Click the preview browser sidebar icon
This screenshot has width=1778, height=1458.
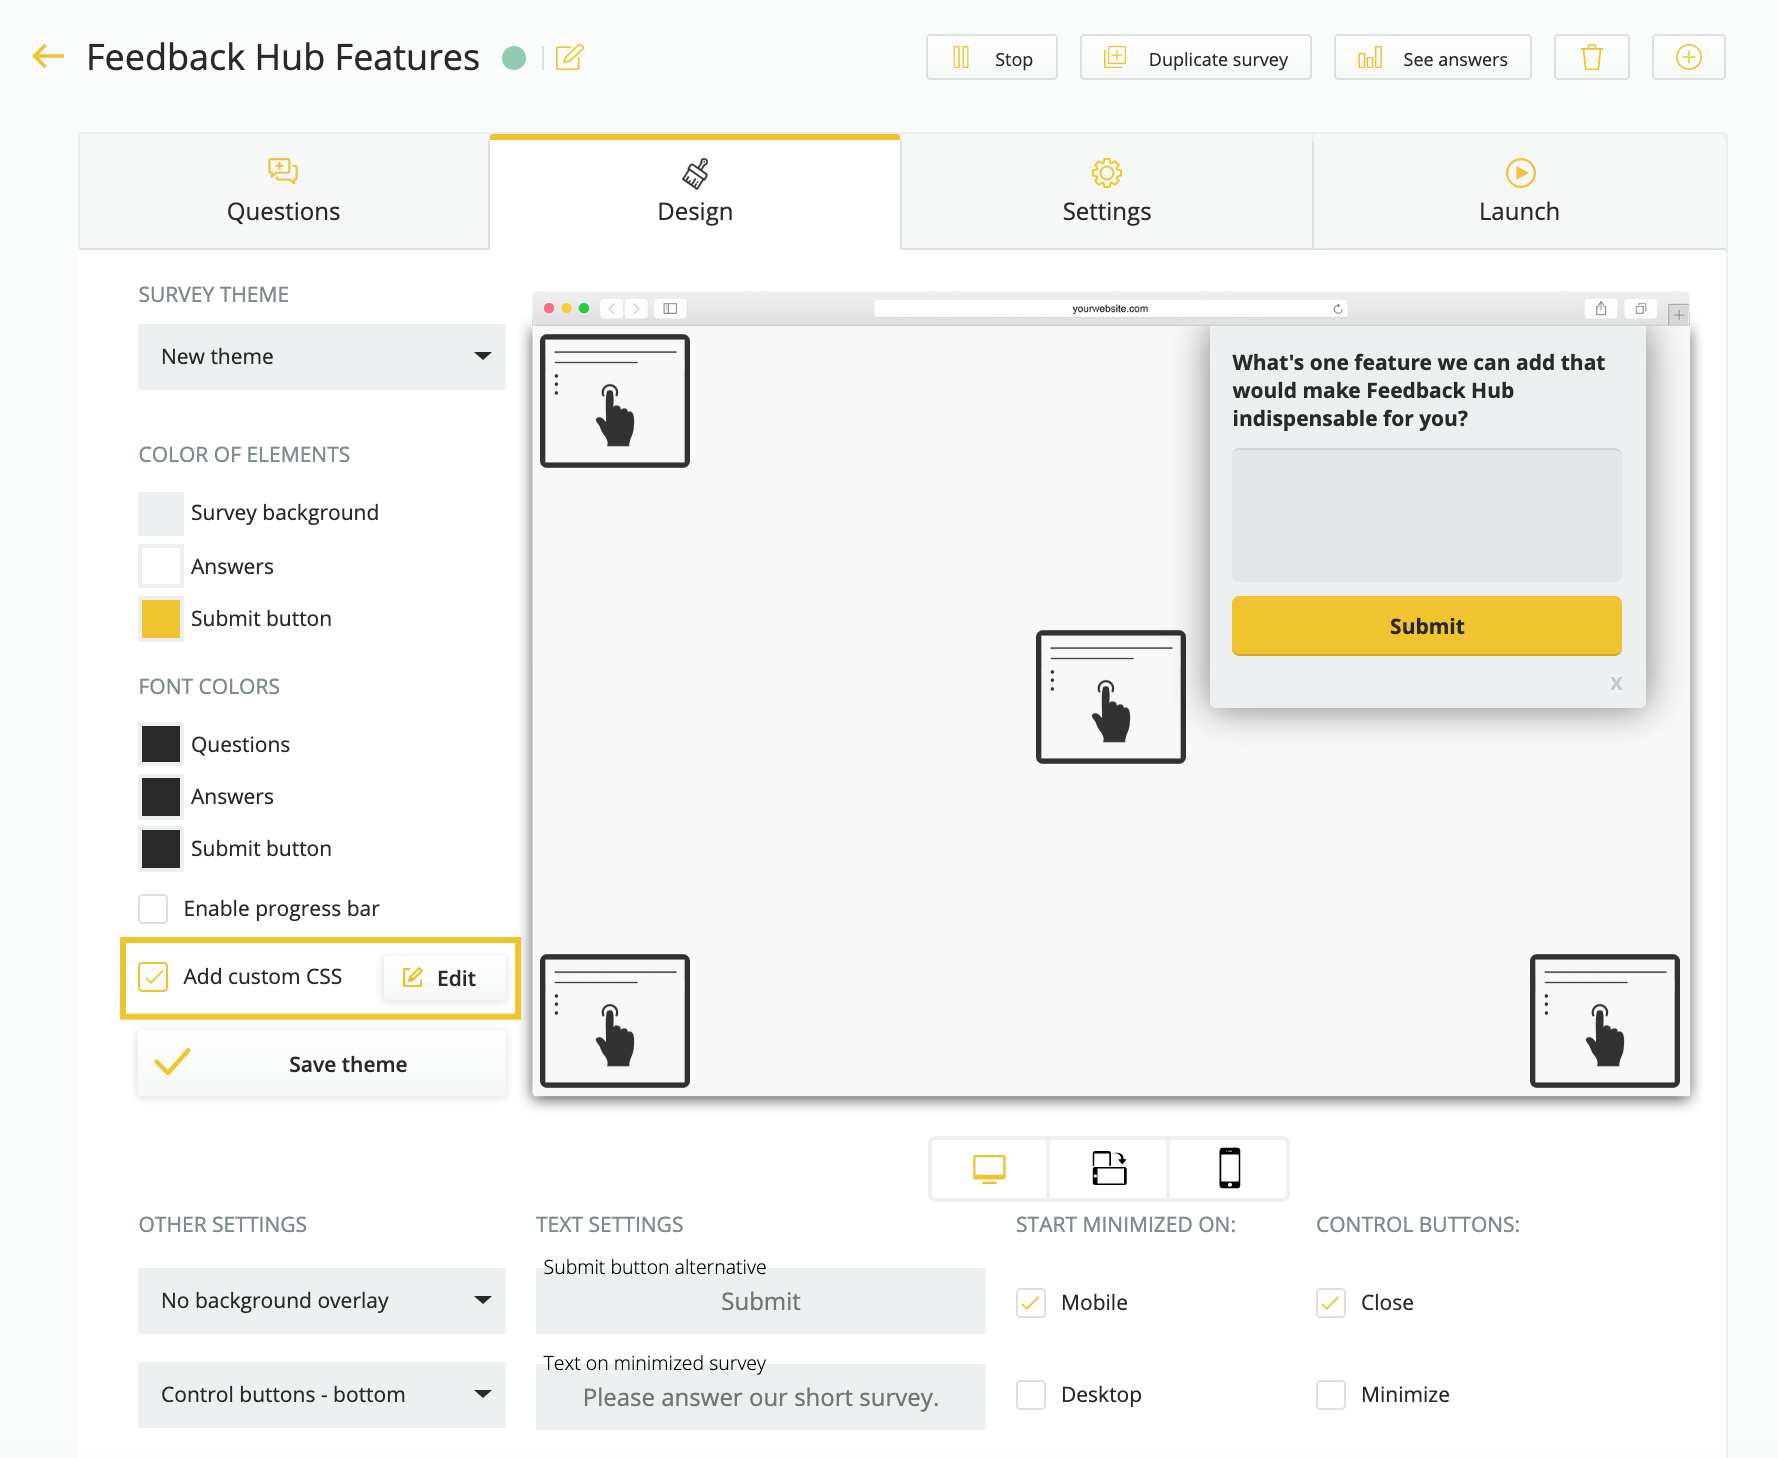point(670,309)
